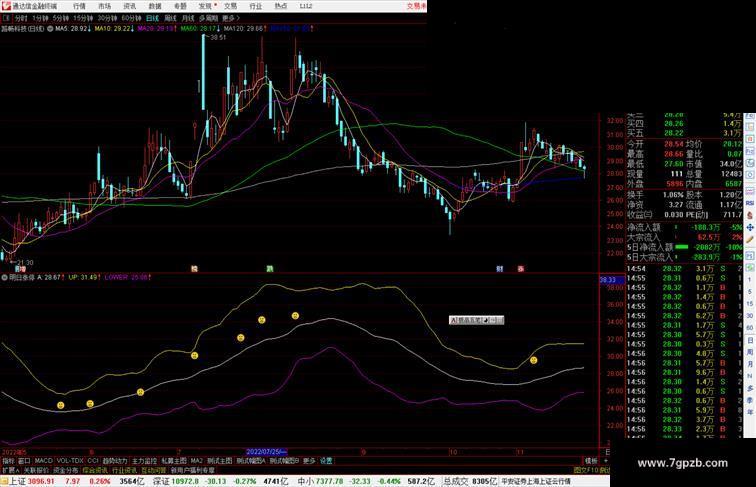Click the 中小 index in status bar
This screenshot has height=487, width=756.
pyautogui.click(x=305, y=481)
